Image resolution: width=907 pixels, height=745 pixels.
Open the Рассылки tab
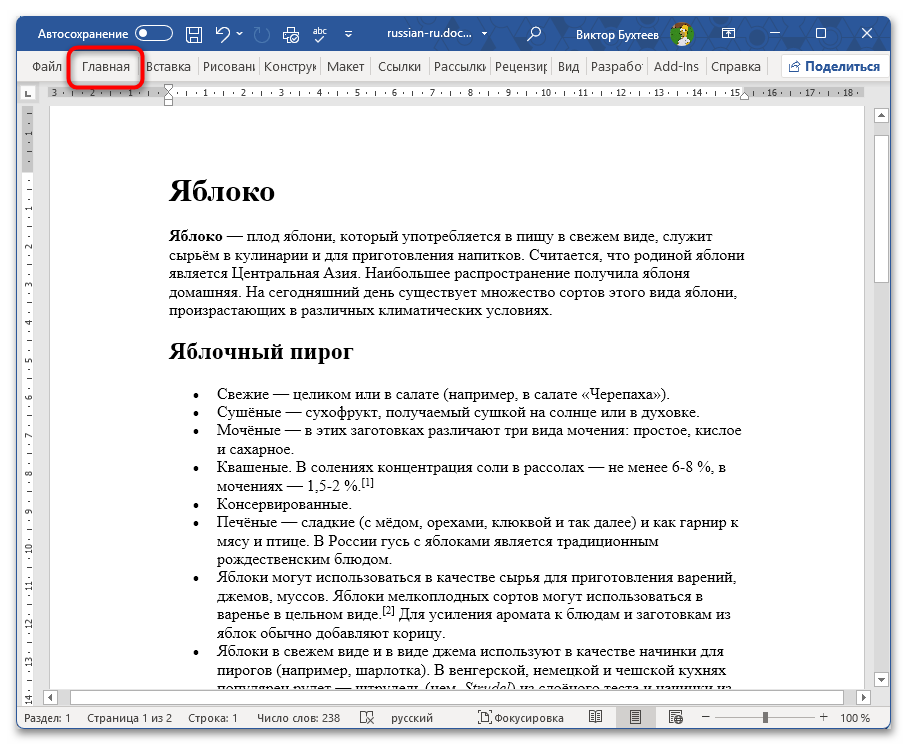coord(460,67)
